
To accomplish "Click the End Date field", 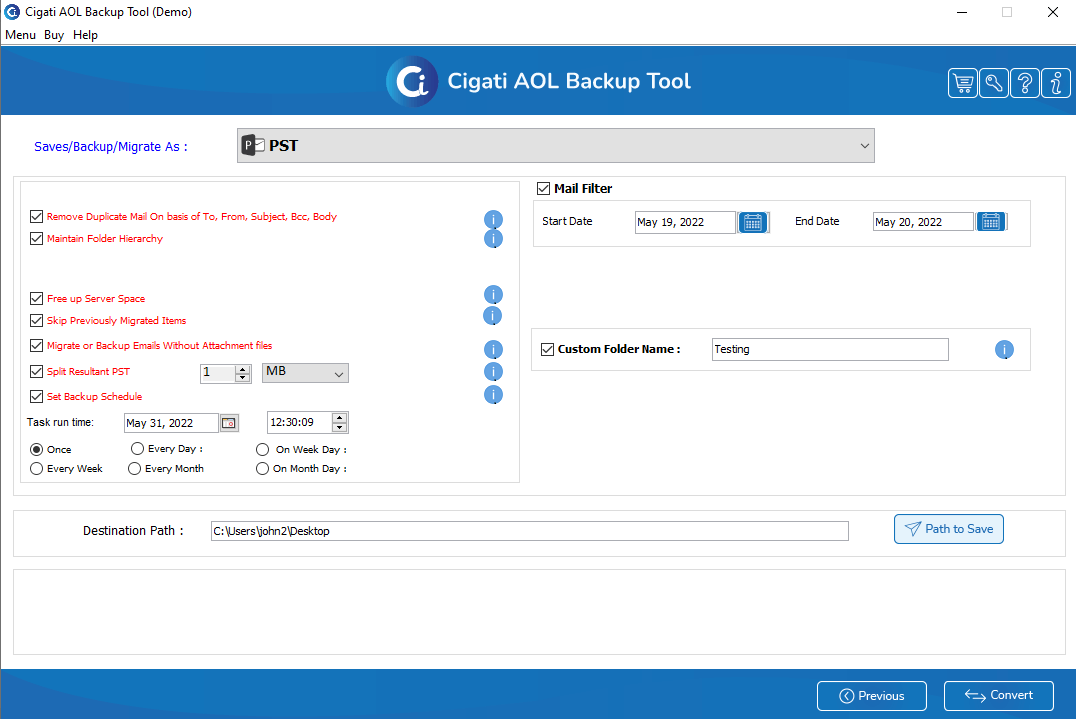I will 923,222.
